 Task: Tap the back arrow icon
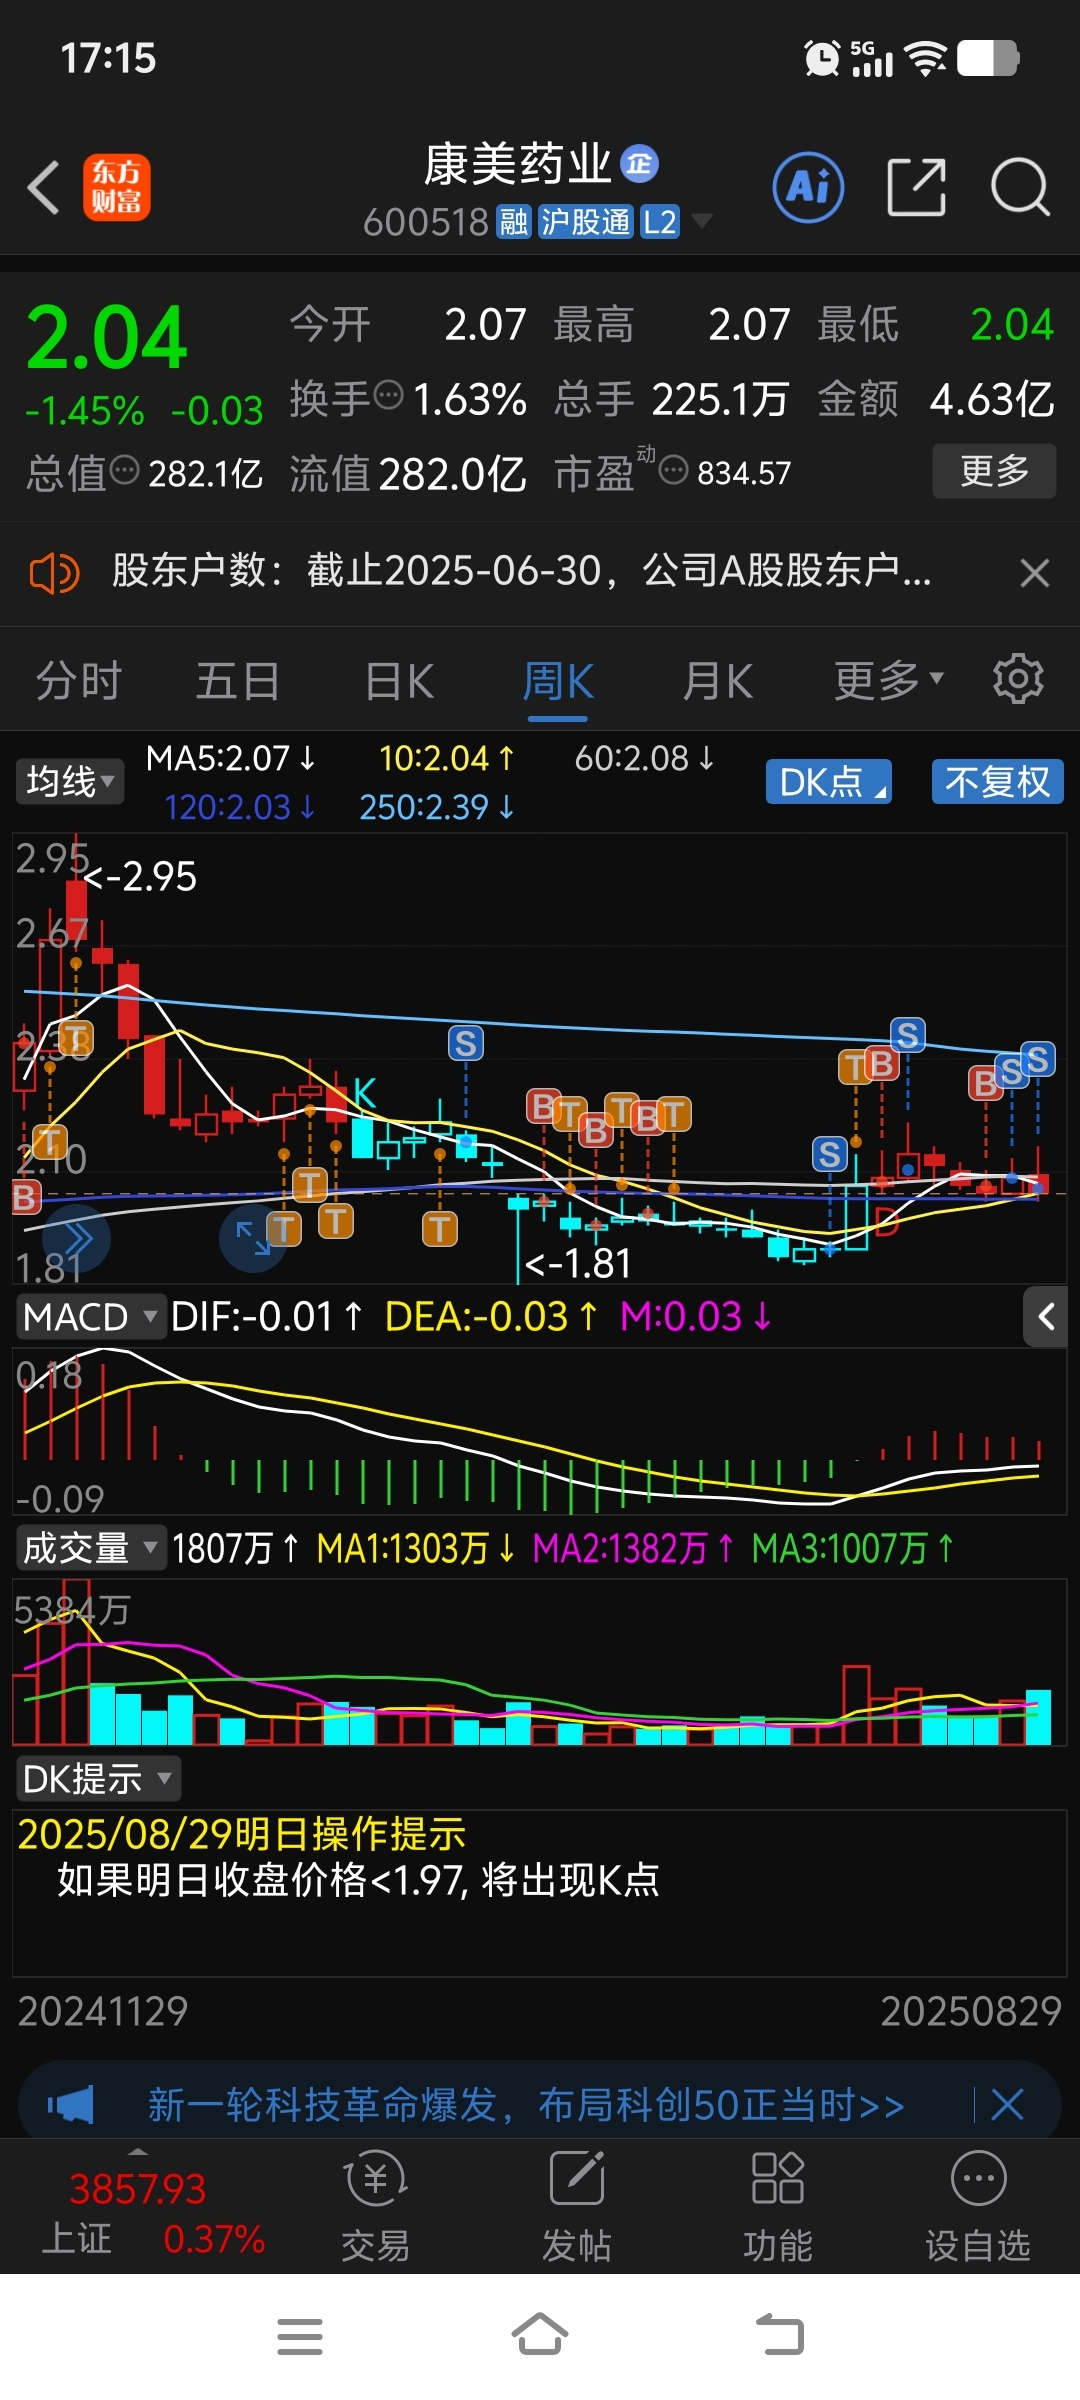pyautogui.click(x=44, y=187)
